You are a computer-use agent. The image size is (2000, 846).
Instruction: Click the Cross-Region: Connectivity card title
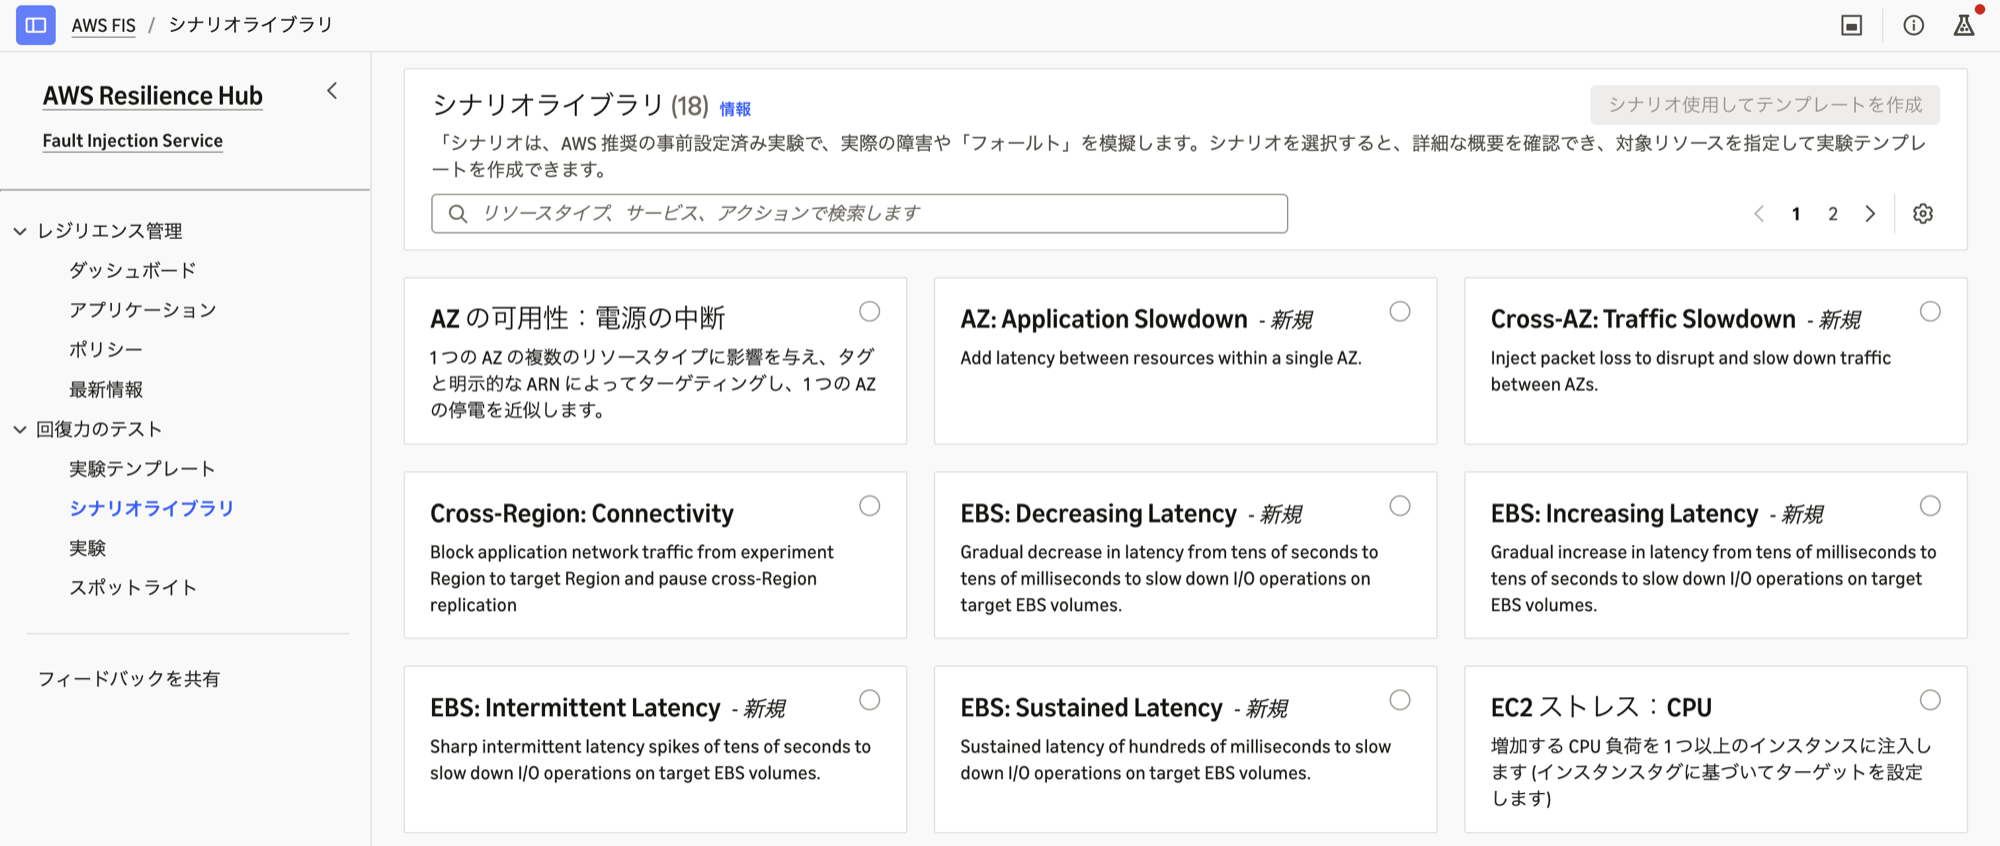pos(582,514)
